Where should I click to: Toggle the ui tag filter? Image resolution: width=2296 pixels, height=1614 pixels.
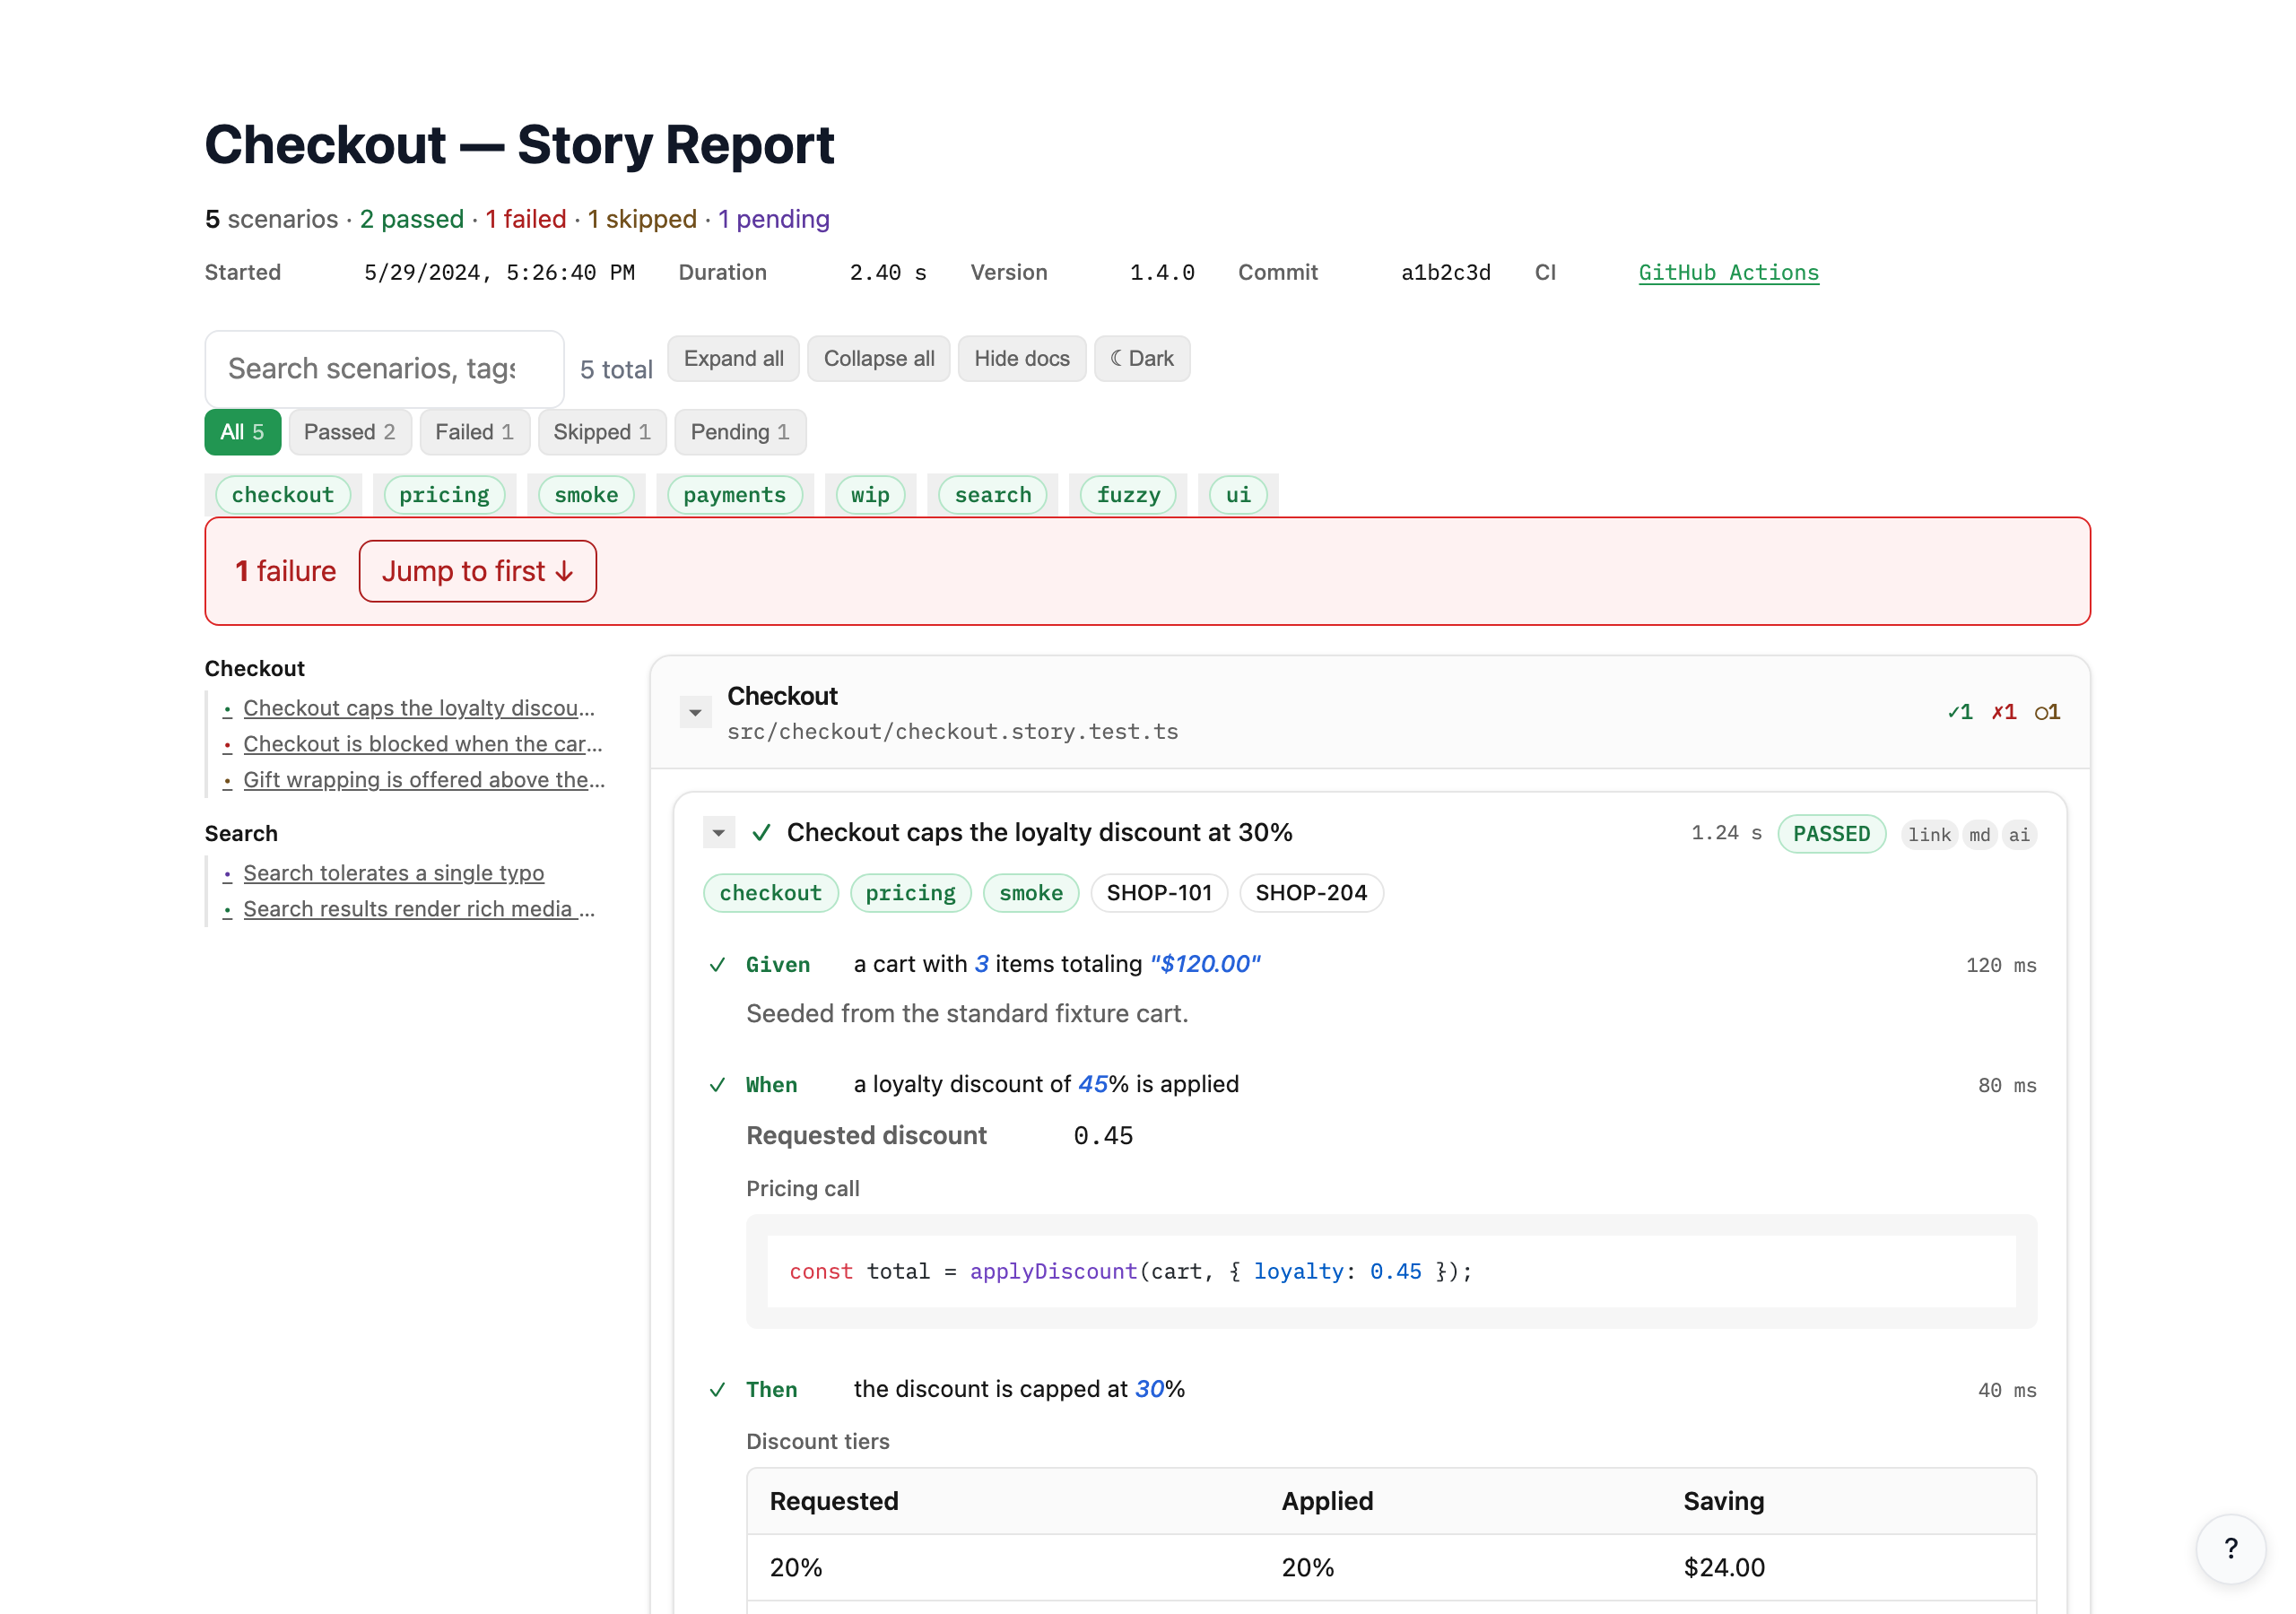click(x=1238, y=495)
